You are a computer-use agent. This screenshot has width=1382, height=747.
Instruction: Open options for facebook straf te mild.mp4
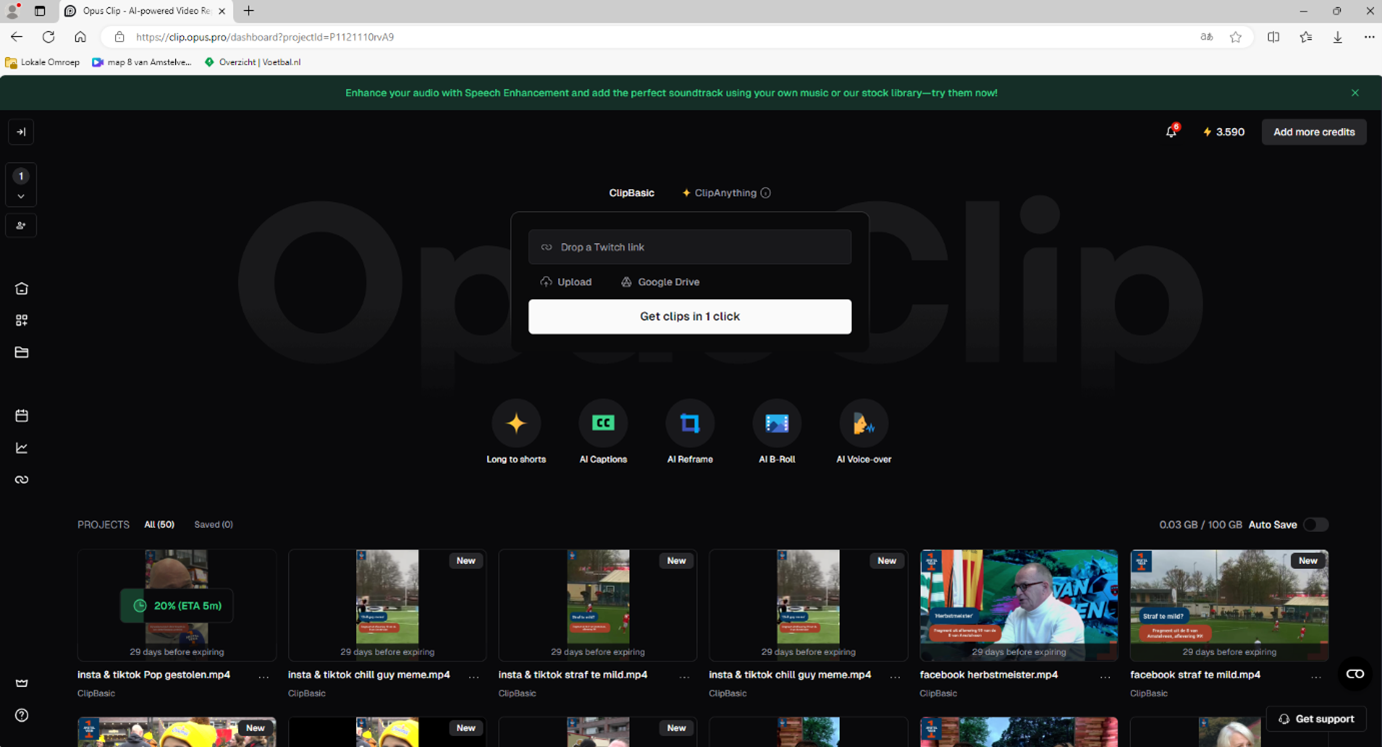click(x=1316, y=676)
